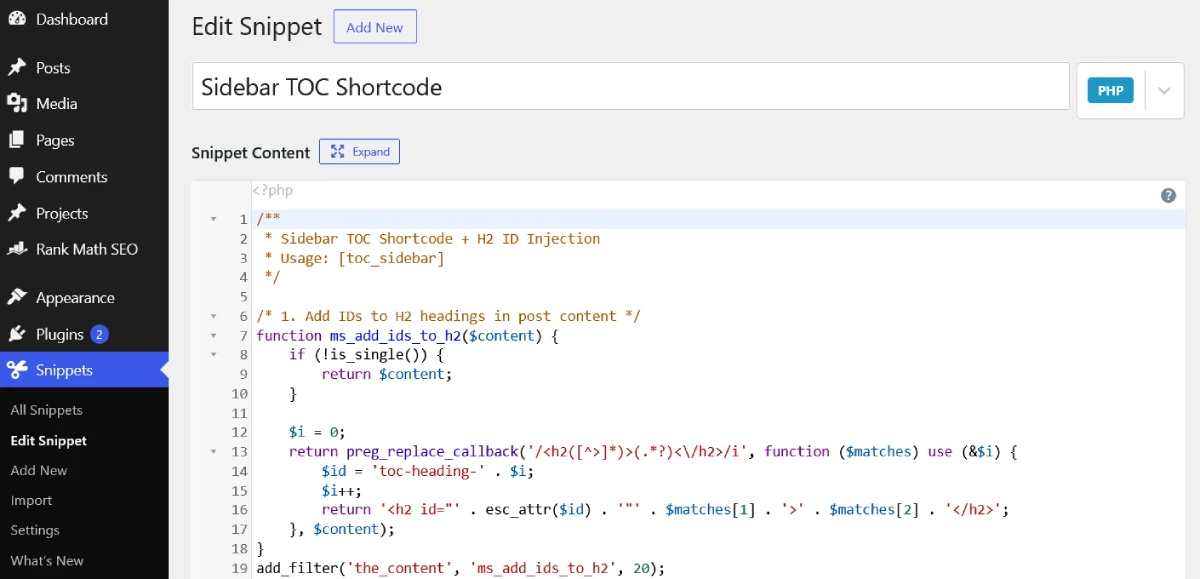Click the Rank Math SEO chart icon
This screenshot has width=1200, height=579.
(17, 249)
